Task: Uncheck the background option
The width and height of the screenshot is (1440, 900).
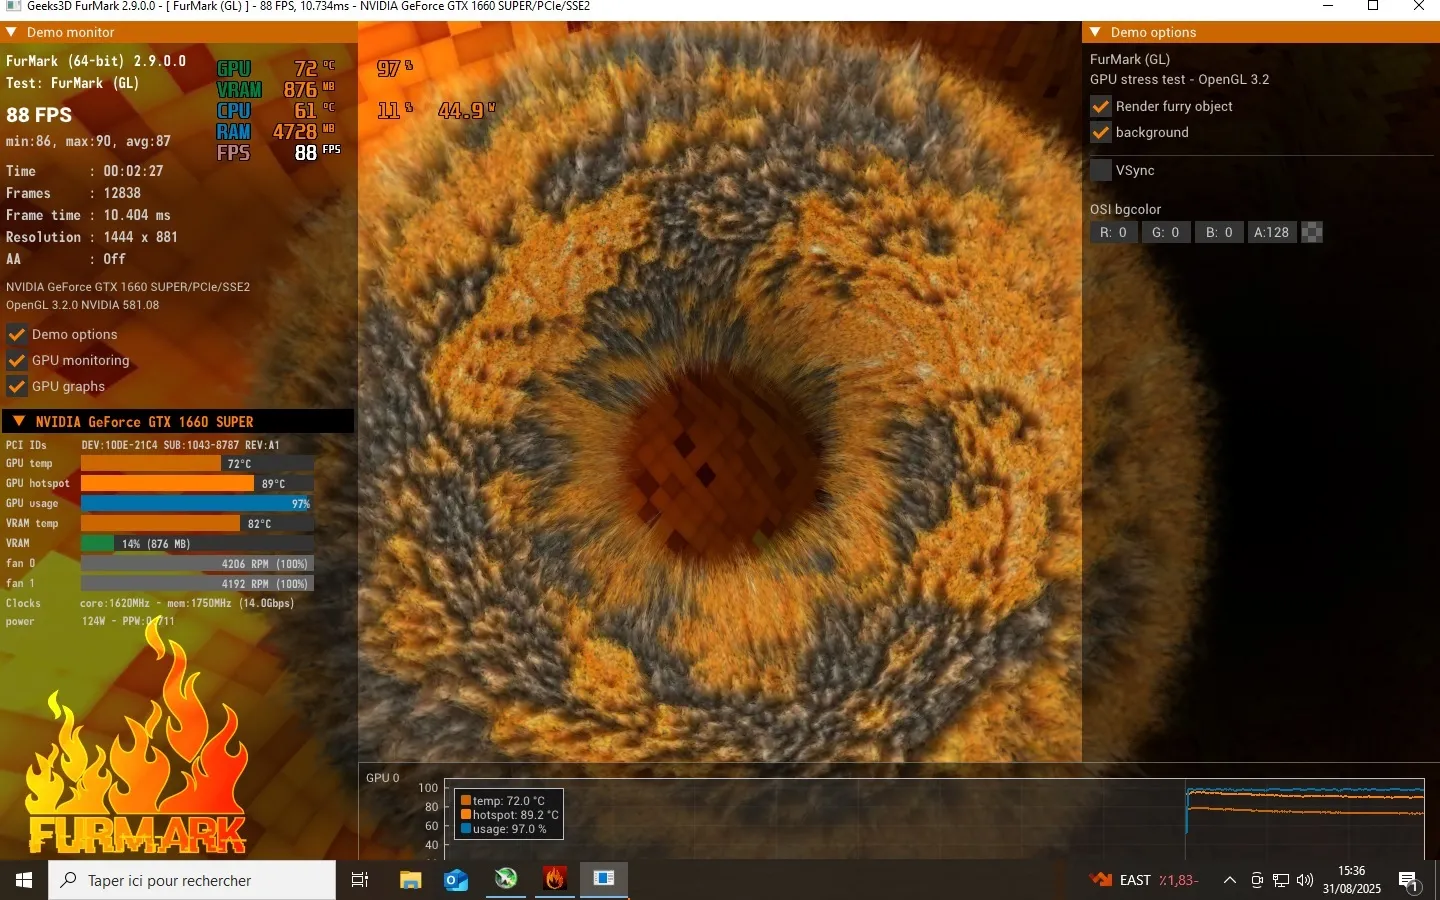Action: pos(1101,132)
